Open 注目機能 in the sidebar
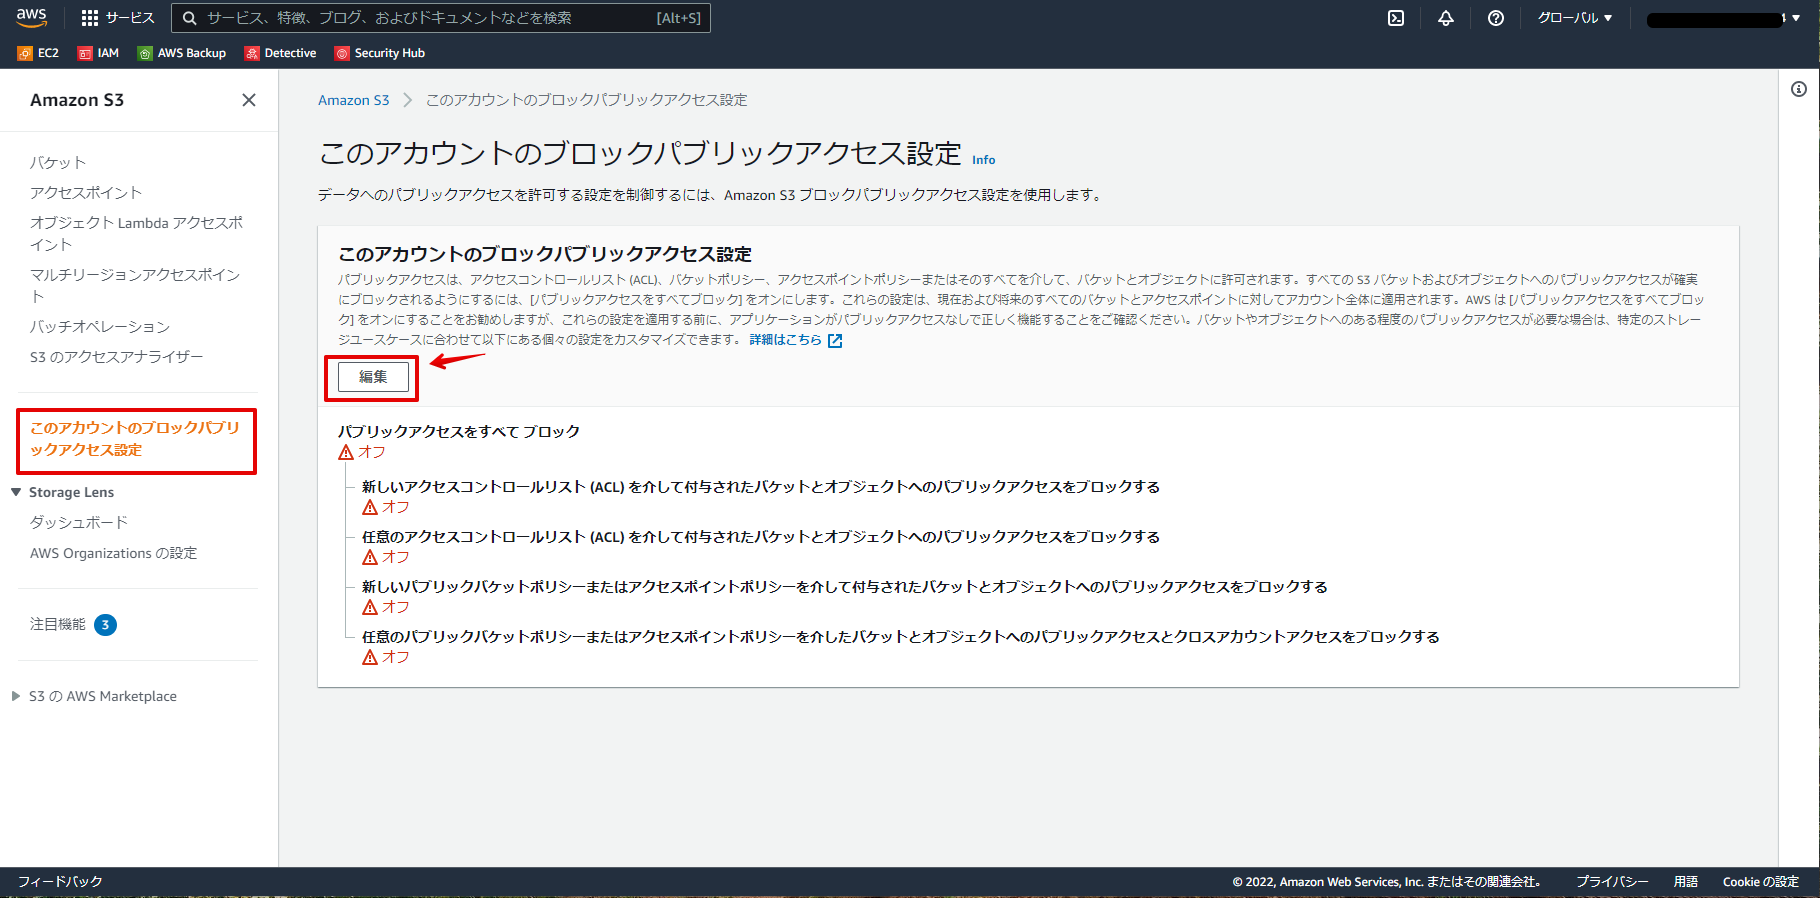Viewport: 1820px width, 898px height. pyautogui.click(x=58, y=624)
